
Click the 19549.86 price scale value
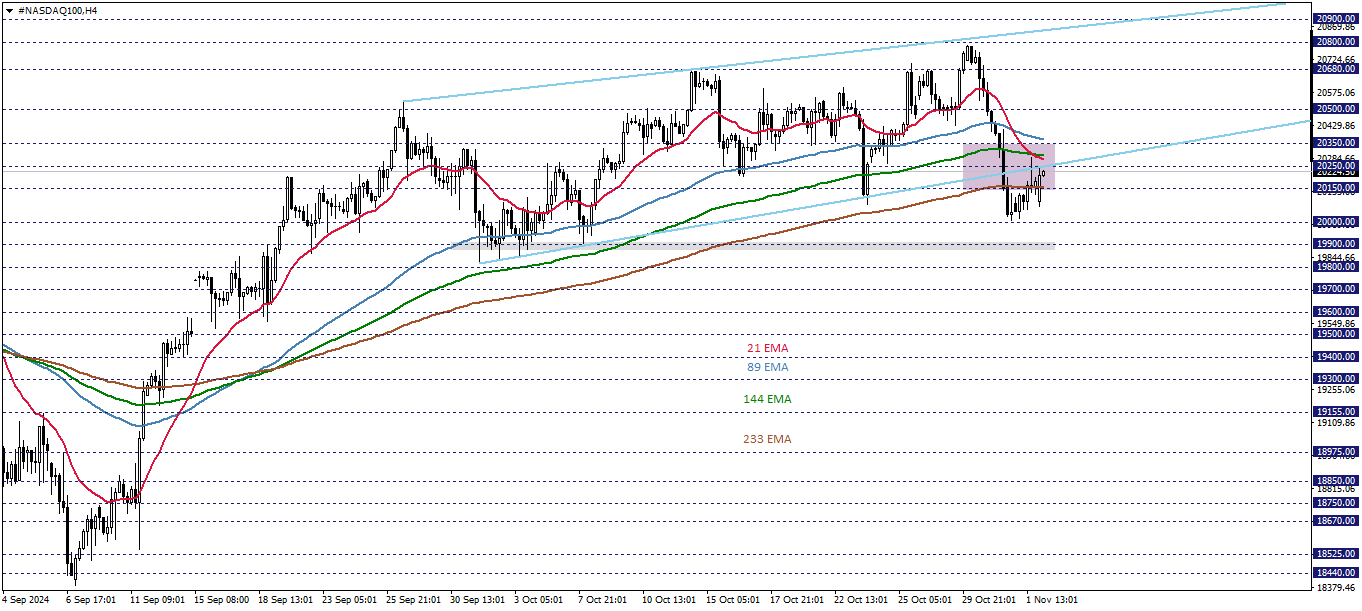1336,324
